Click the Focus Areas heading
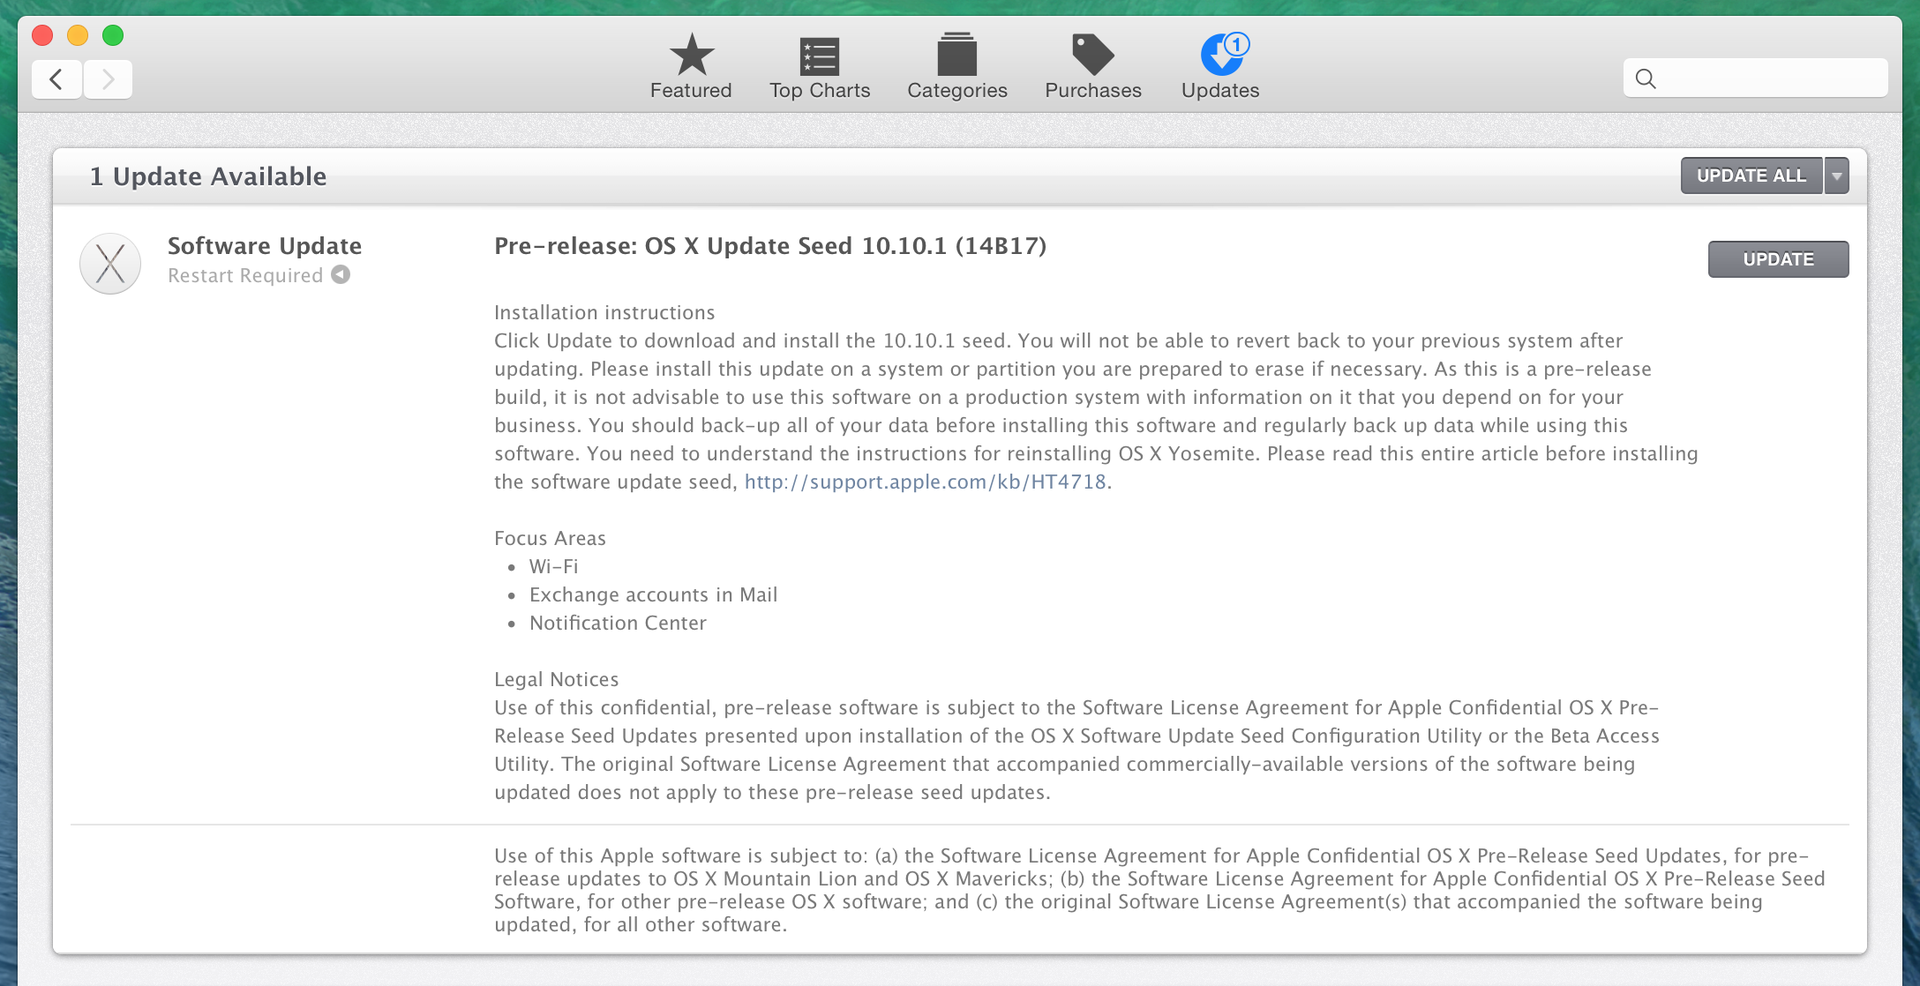 tap(550, 538)
